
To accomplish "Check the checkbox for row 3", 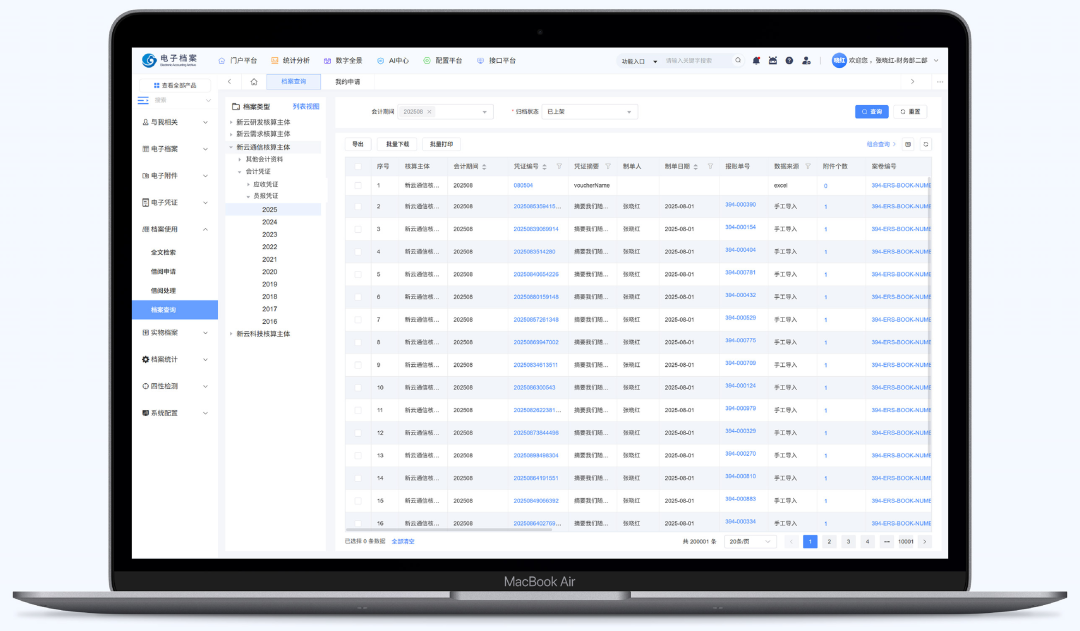I will coord(358,229).
